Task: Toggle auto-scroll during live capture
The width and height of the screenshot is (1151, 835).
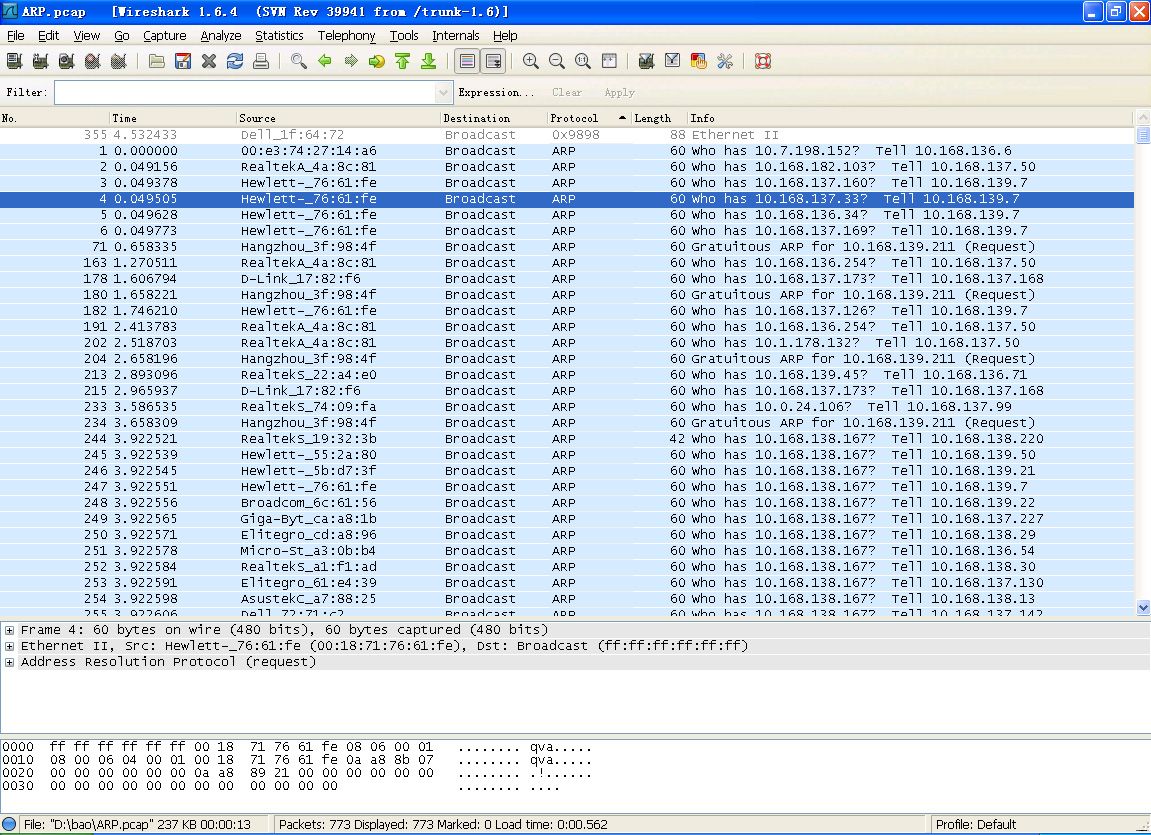Action: (x=493, y=61)
